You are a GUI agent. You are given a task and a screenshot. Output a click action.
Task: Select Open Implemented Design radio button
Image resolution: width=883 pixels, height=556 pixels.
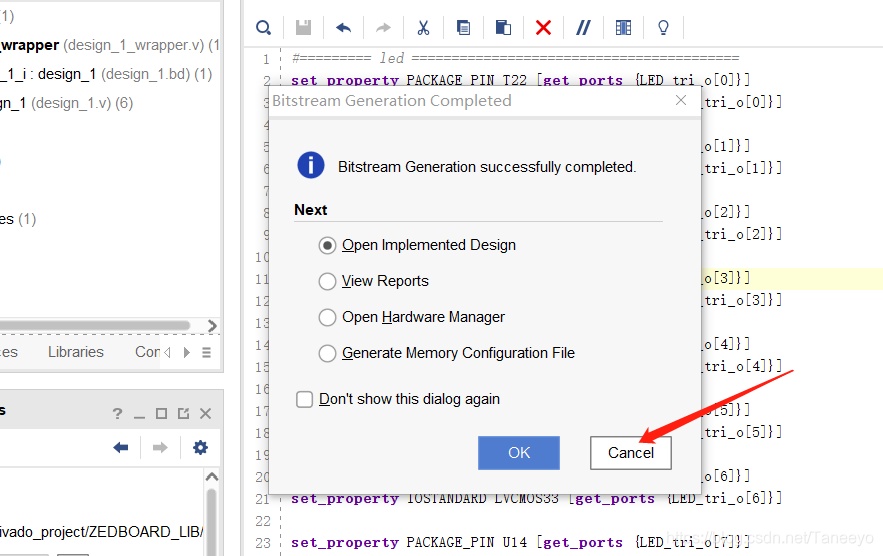pyautogui.click(x=327, y=246)
